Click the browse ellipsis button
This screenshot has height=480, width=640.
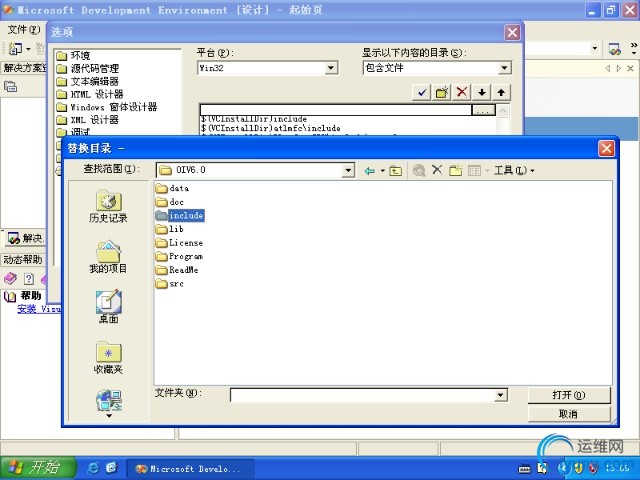click(483, 110)
